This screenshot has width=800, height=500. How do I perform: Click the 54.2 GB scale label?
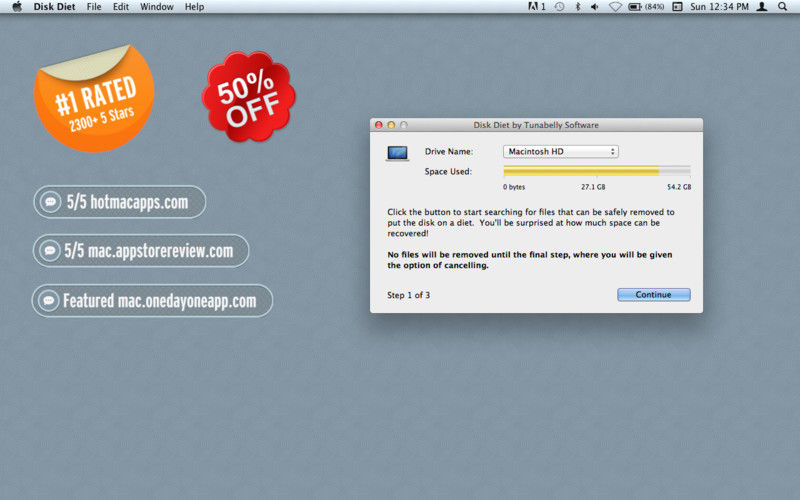(x=679, y=187)
